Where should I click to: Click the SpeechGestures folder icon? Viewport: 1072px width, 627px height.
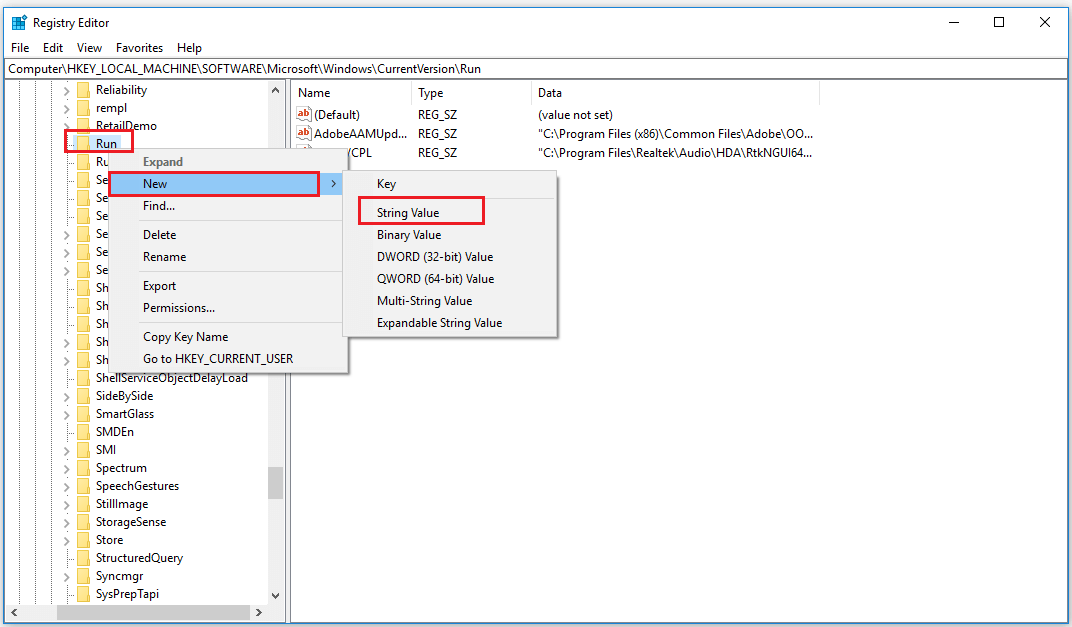[x=83, y=485]
